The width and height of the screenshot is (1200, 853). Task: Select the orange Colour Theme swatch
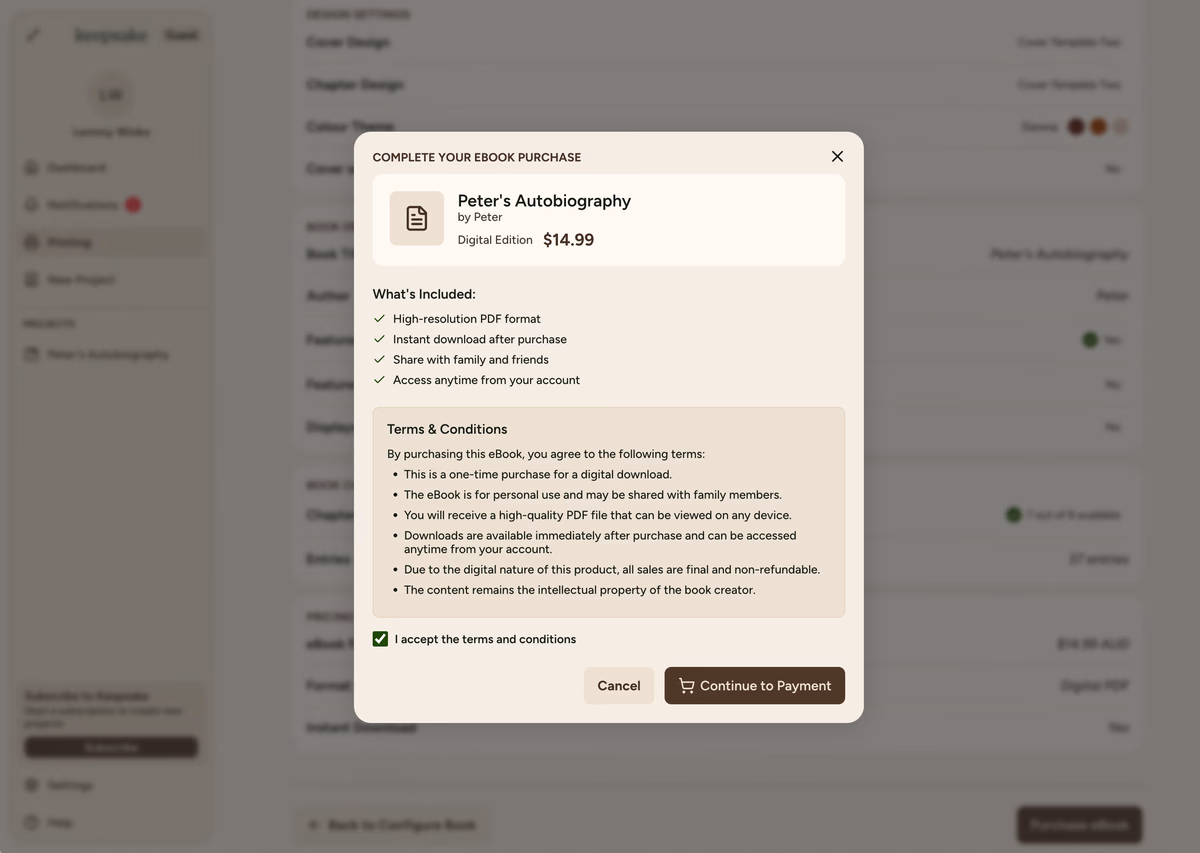click(x=1098, y=127)
